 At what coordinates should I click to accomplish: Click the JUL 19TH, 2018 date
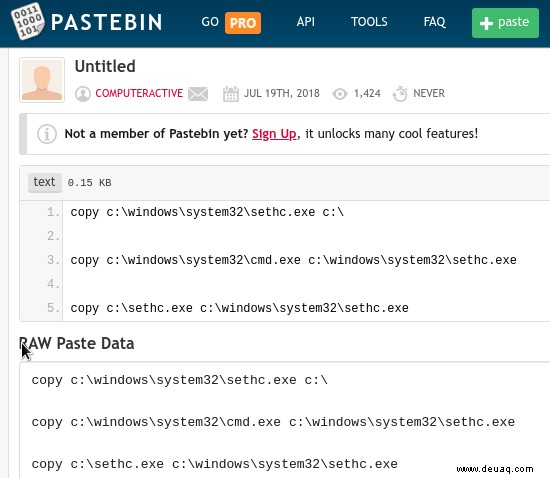click(282, 93)
